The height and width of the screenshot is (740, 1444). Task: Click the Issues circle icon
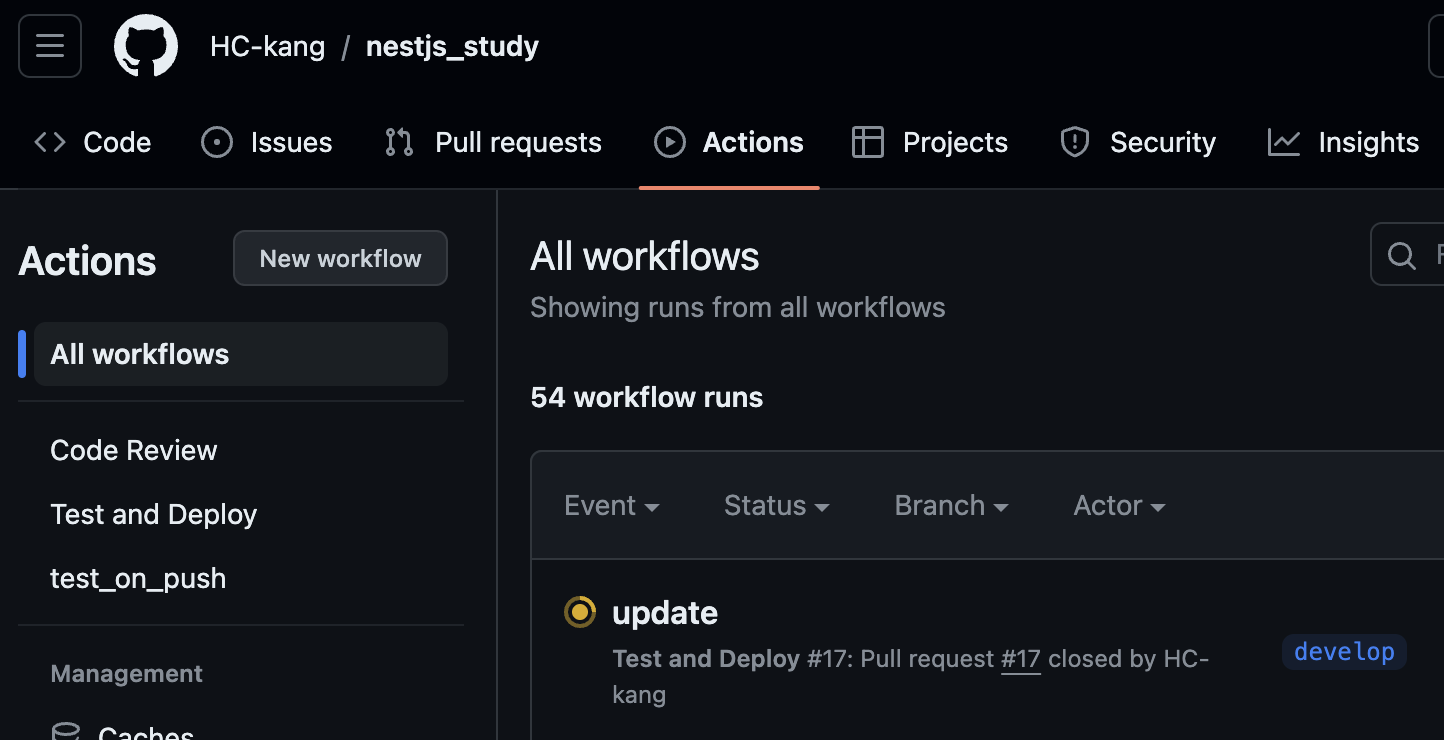coord(217,143)
